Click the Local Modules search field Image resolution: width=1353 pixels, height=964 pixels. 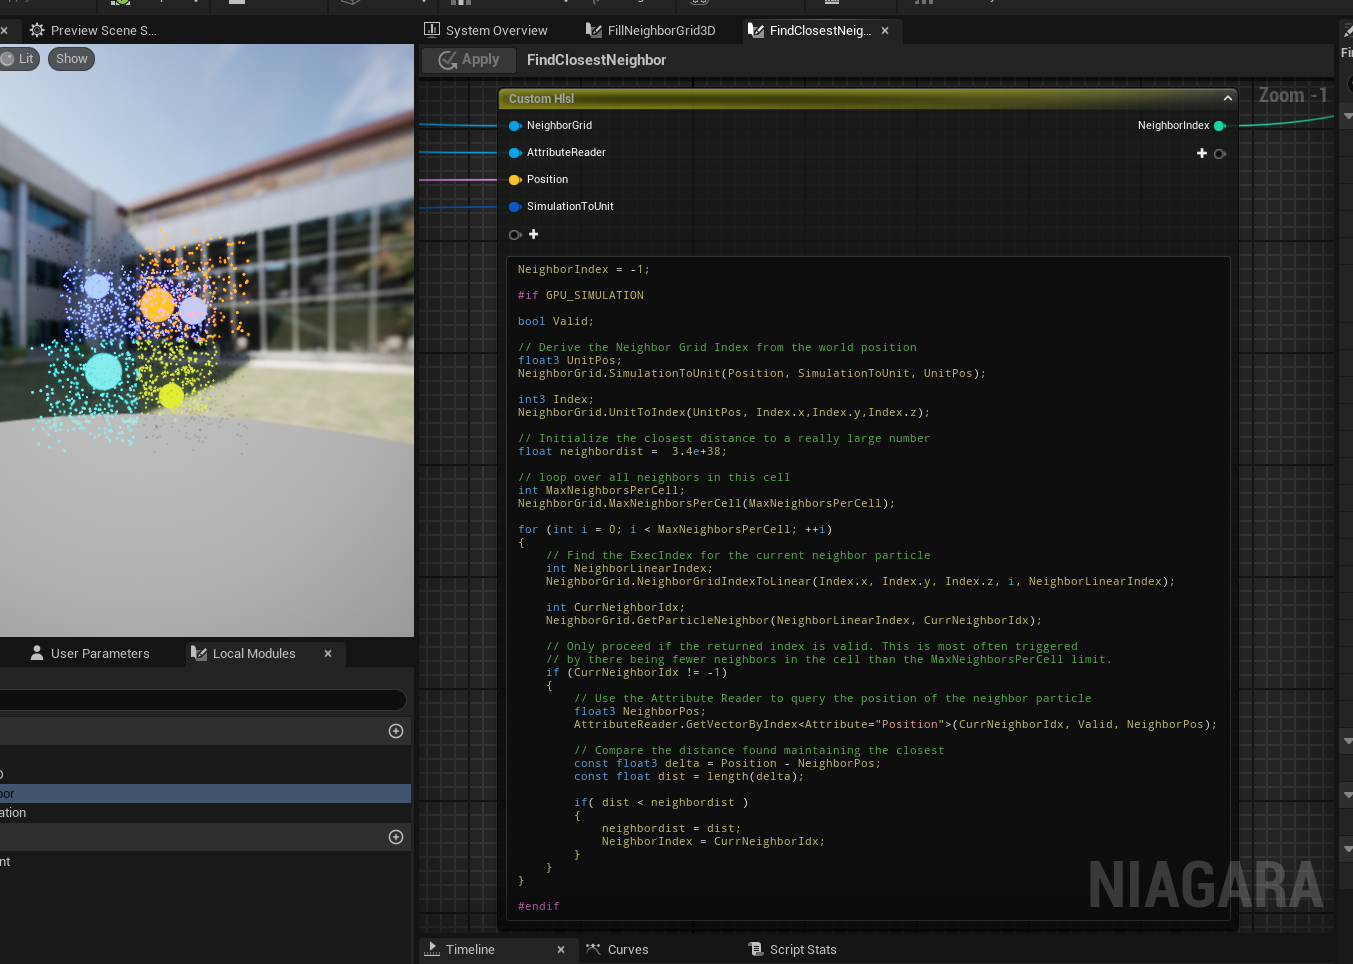(200, 700)
